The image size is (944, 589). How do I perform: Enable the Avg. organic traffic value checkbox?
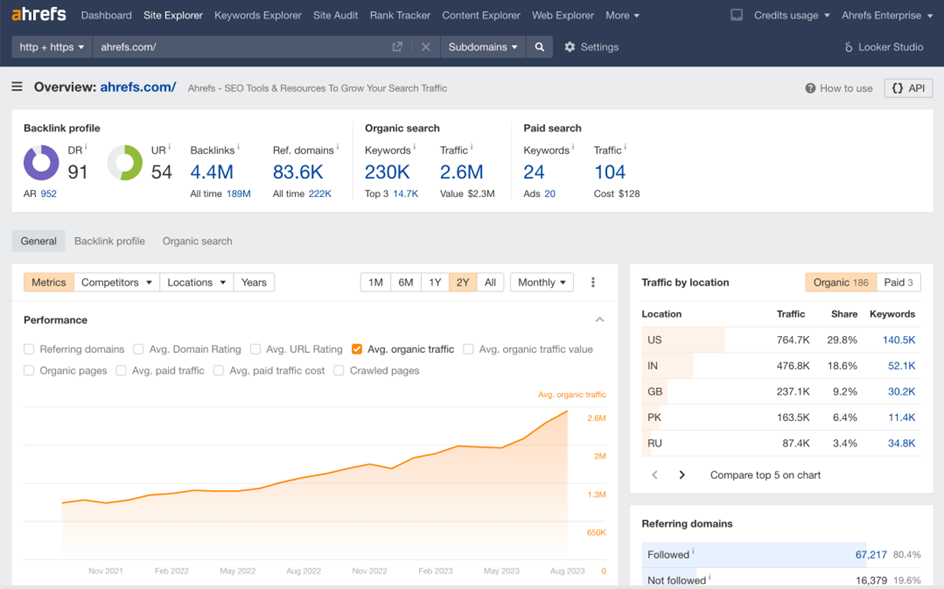click(x=468, y=349)
